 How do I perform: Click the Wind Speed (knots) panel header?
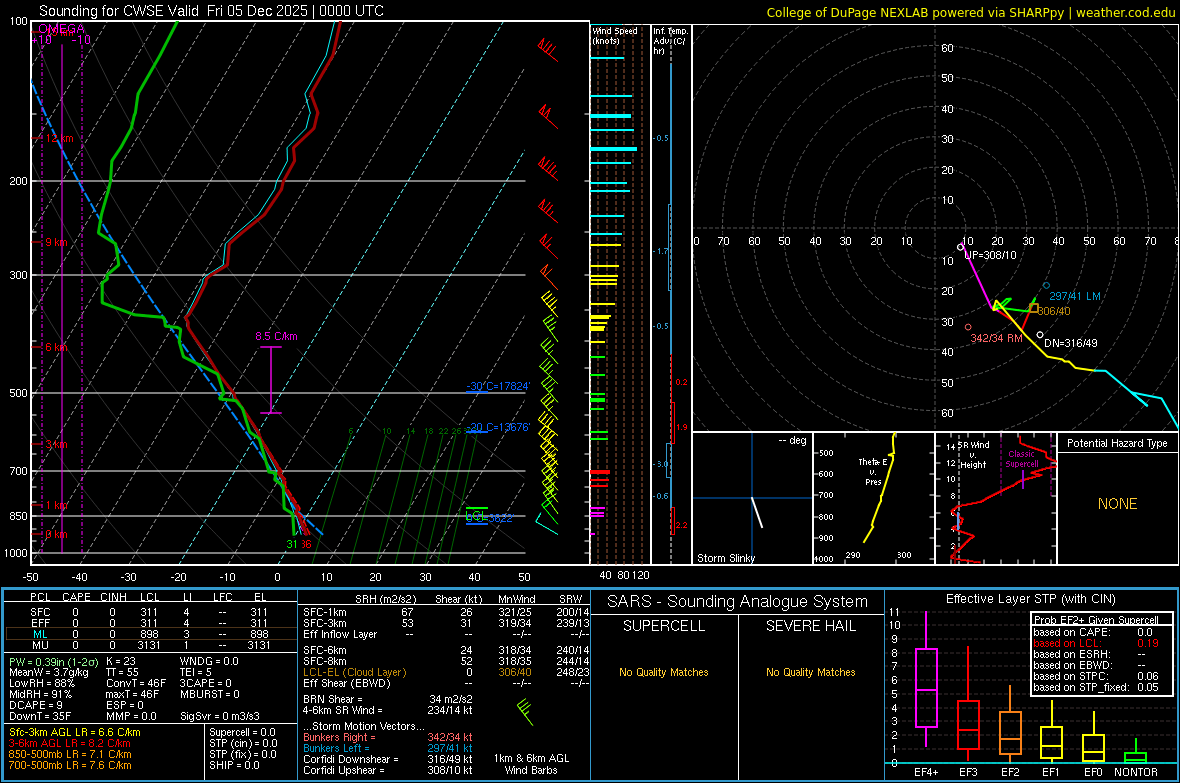(614, 35)
